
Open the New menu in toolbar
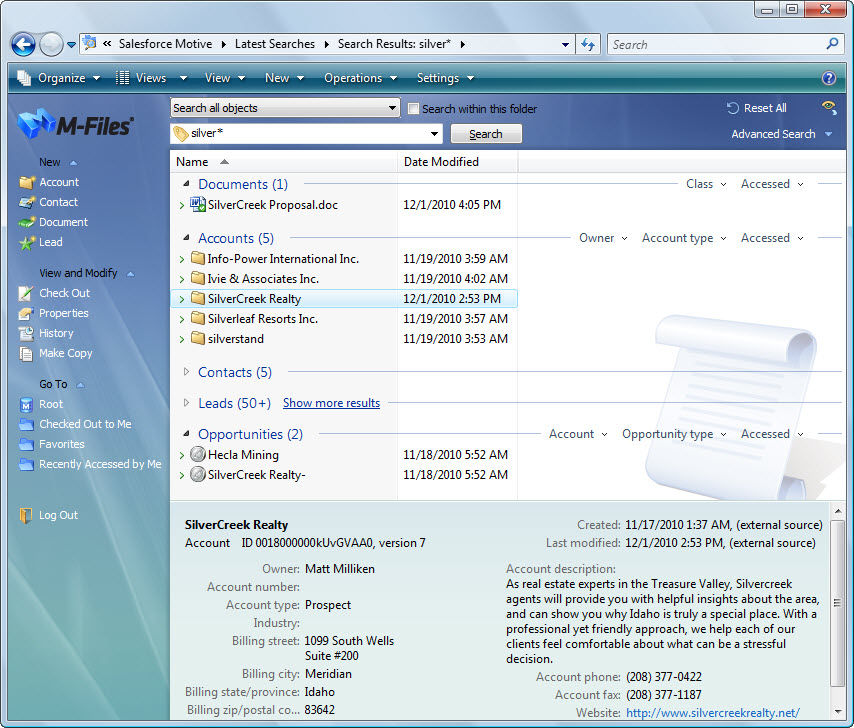pyautogui.click(x=284, y=78)
